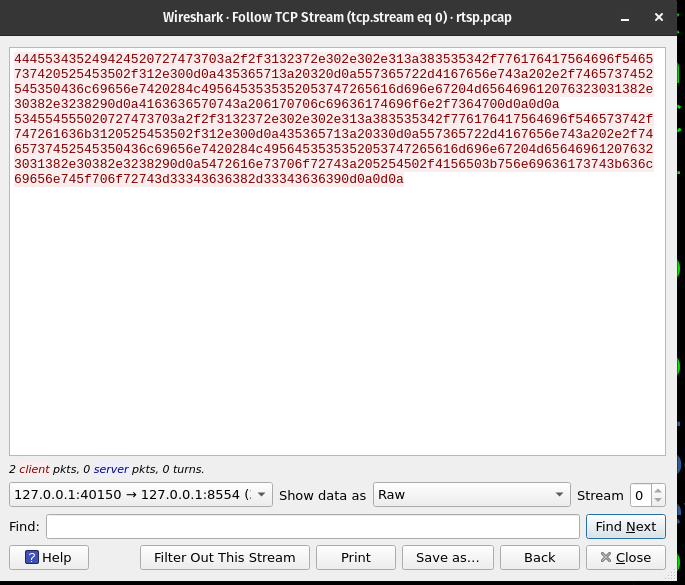
Task: Expand the Show data as Raw dropdown
Action: coord(471,495)
